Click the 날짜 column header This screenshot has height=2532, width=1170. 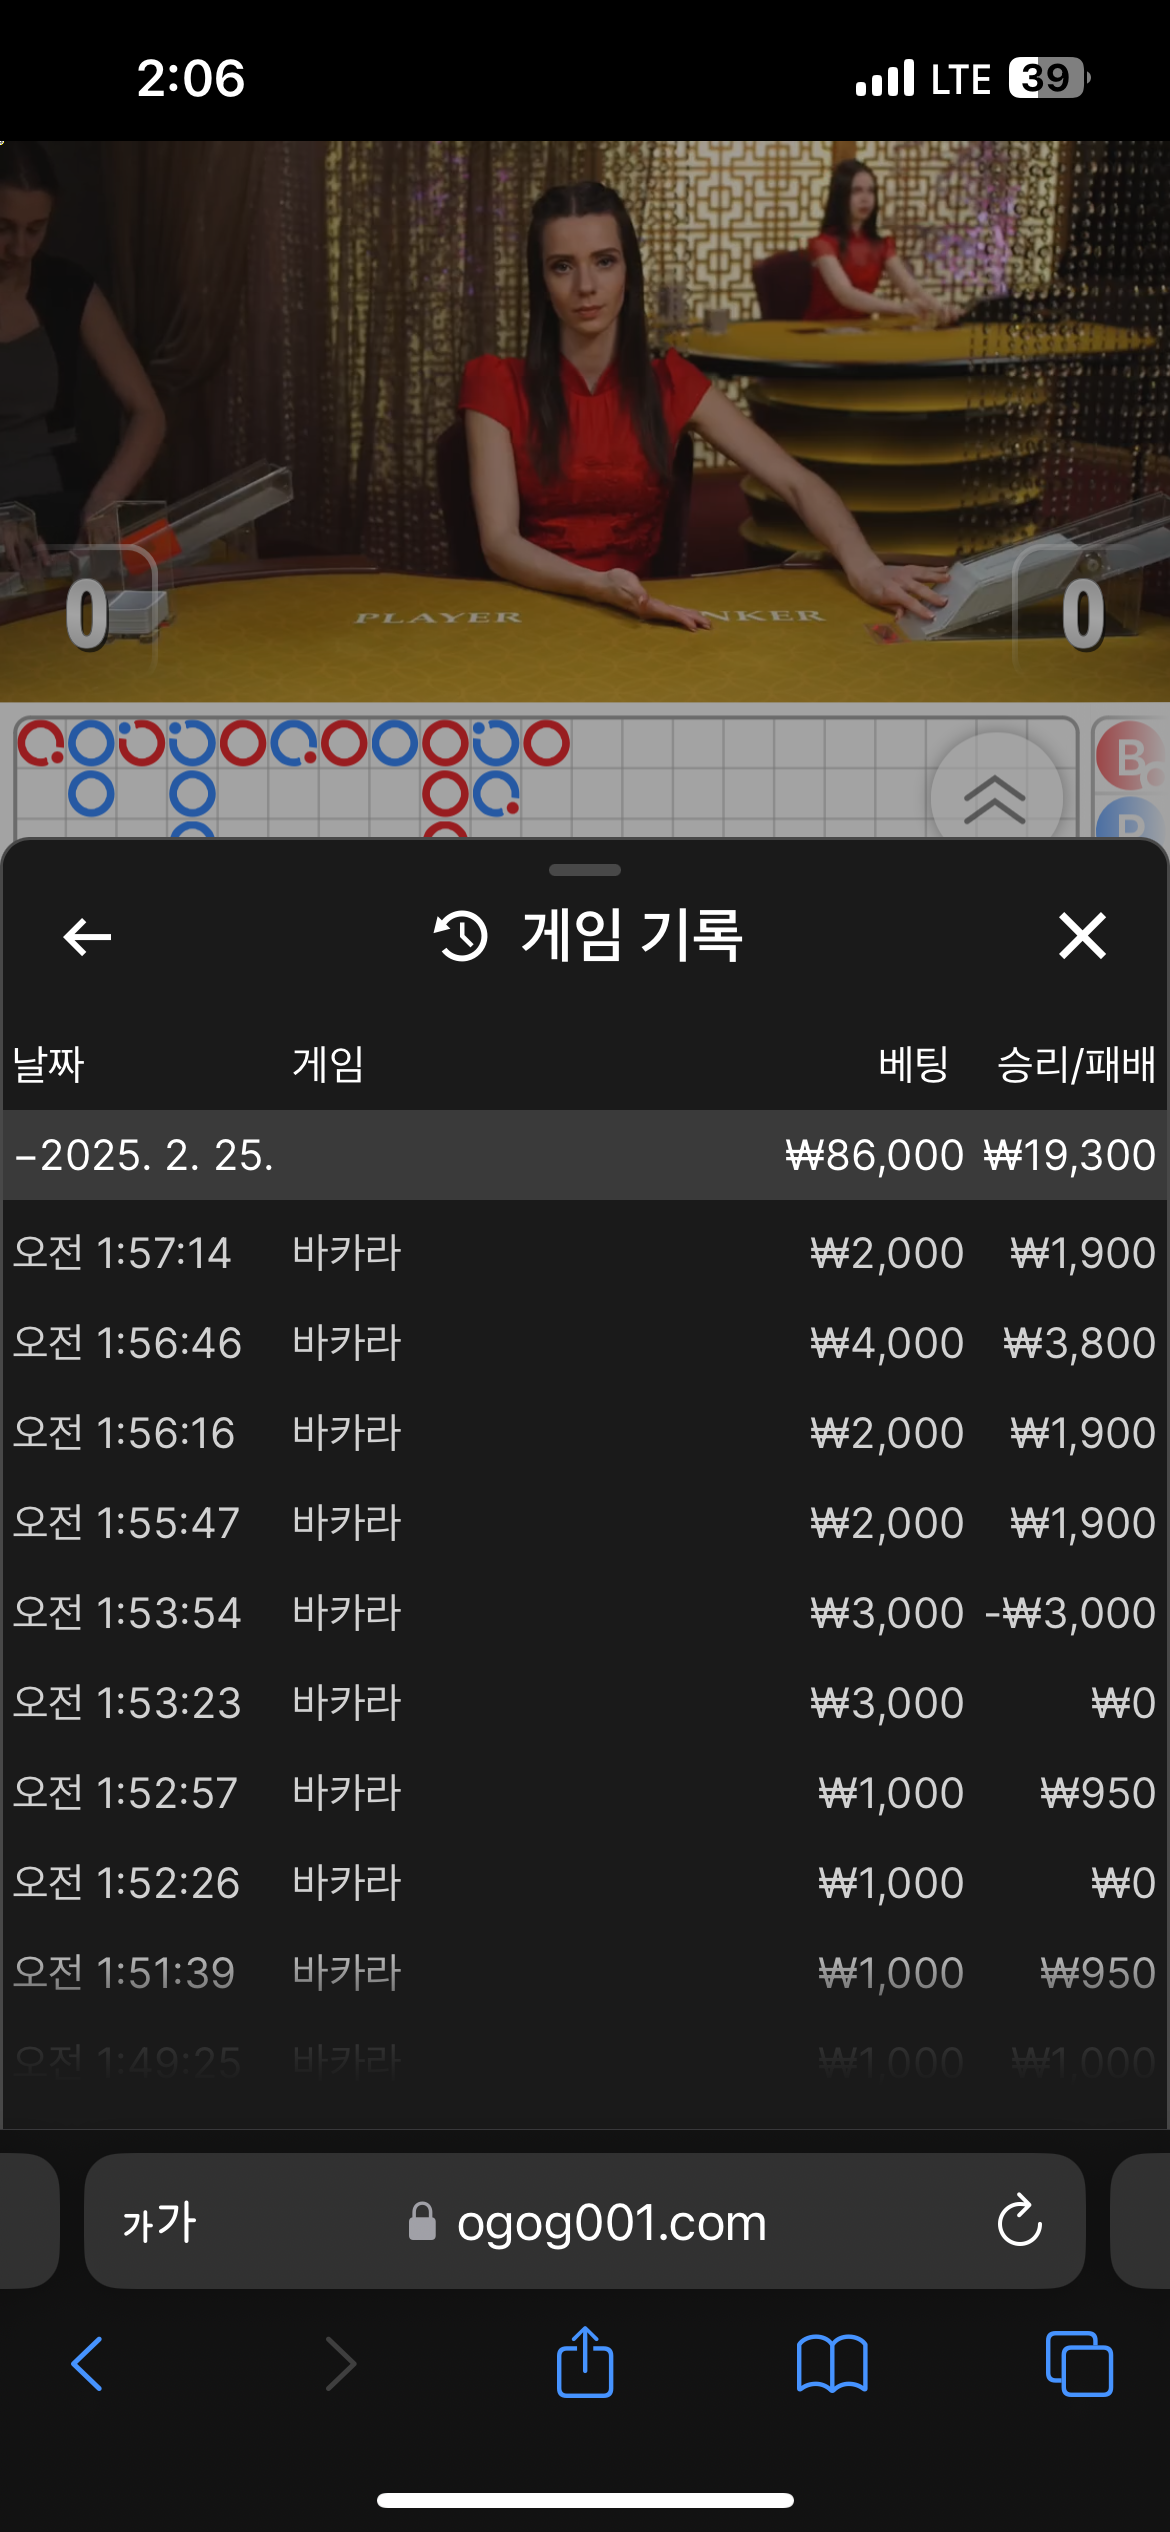click(x=48, y=1064)
